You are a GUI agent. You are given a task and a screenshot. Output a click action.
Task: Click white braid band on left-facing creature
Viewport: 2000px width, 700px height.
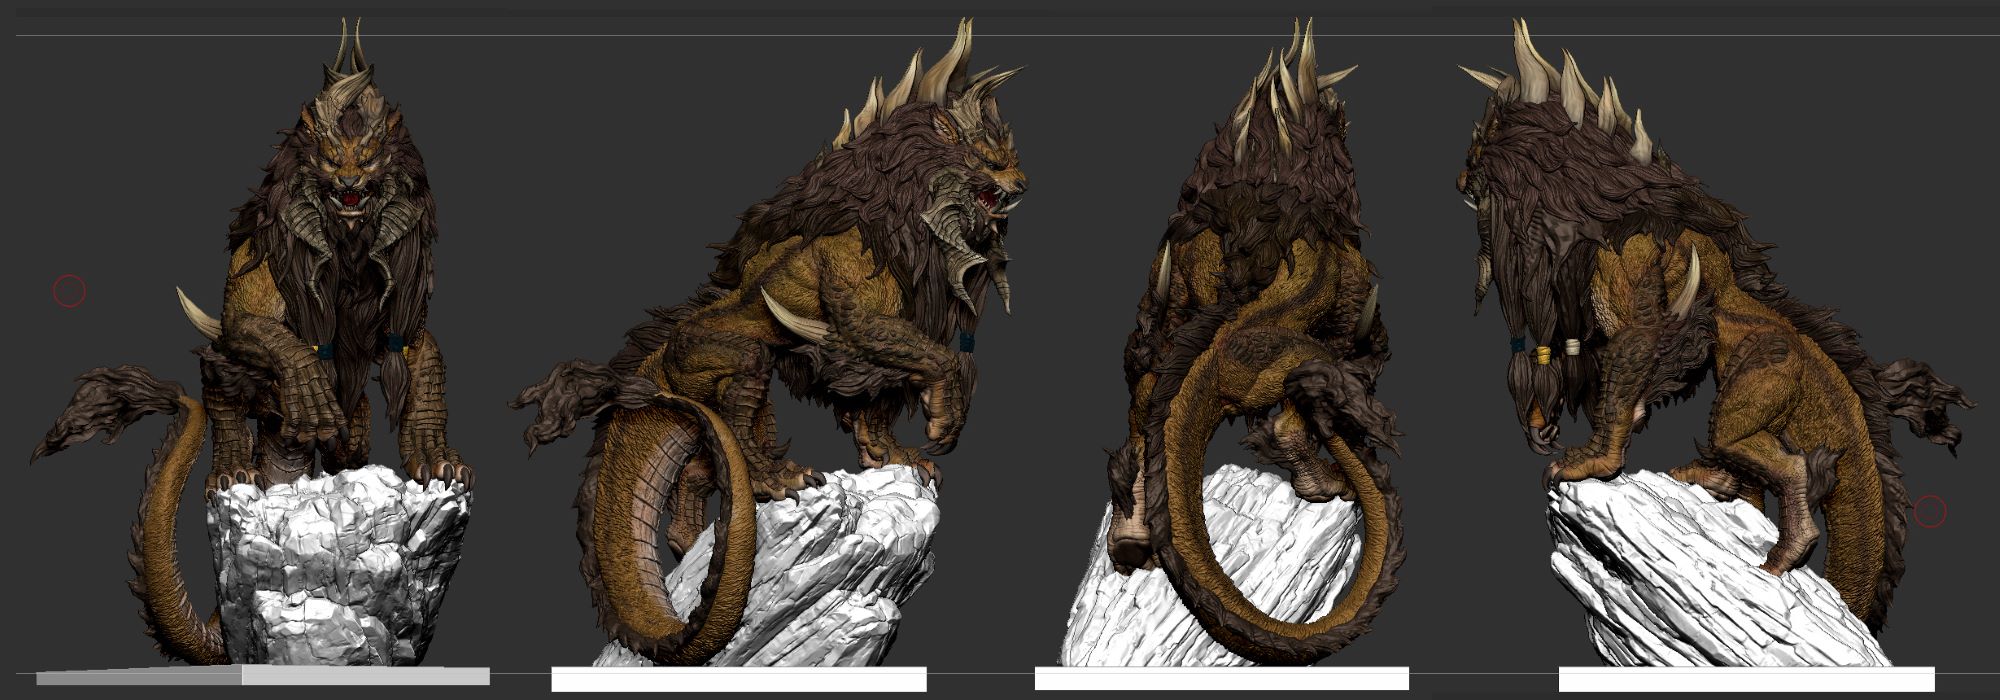1573,347
